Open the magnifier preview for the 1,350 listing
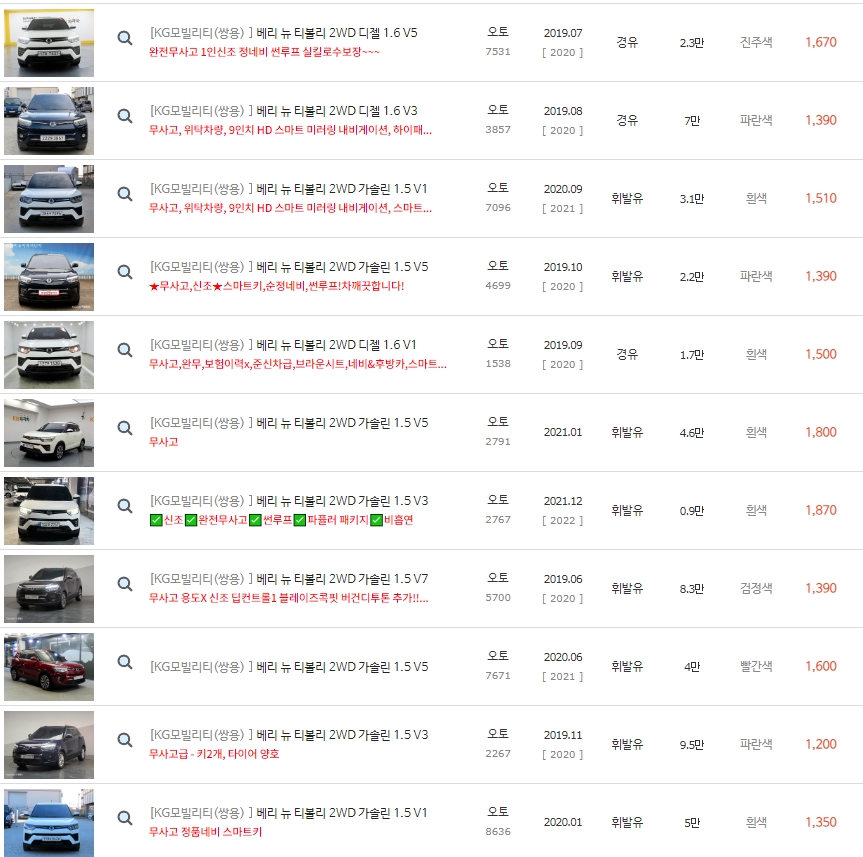 (x=125, y=818)
